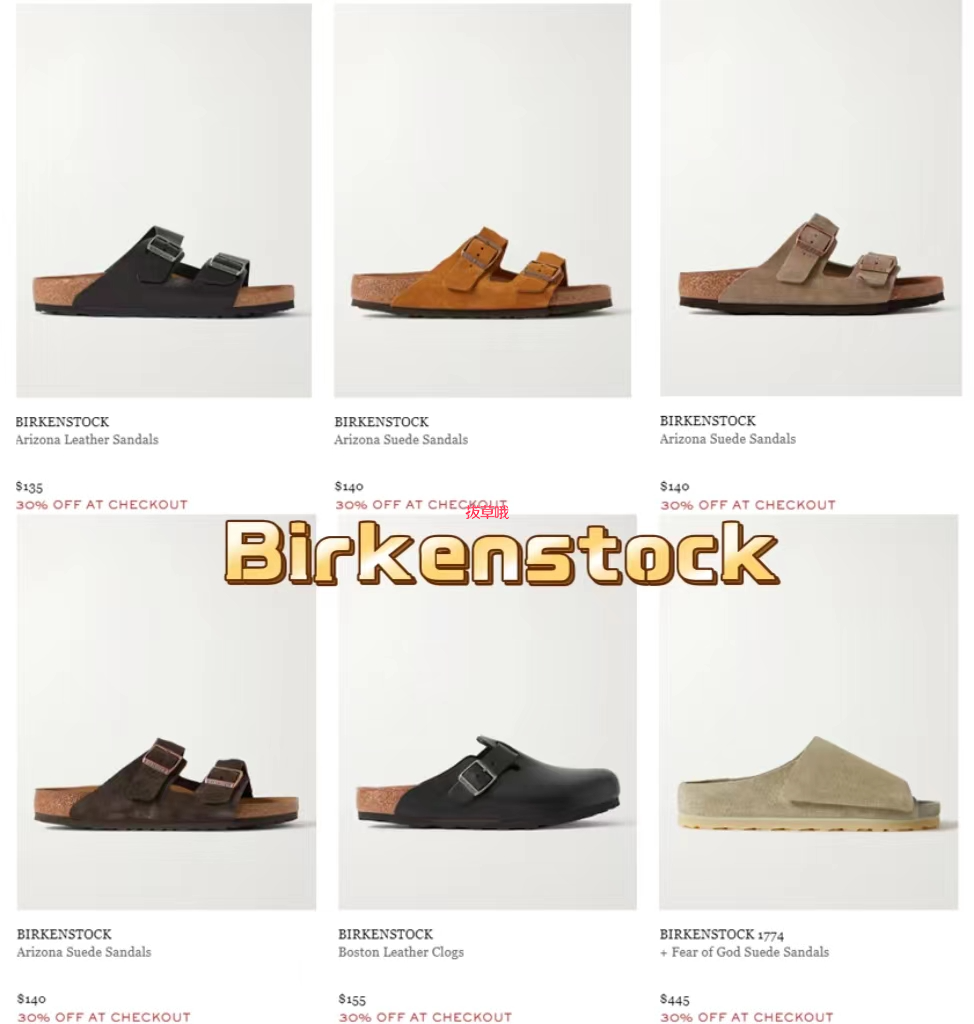The image size is (974, 1024).
Task: Click the $135 price of leather sandals
Action: point(29,487)
